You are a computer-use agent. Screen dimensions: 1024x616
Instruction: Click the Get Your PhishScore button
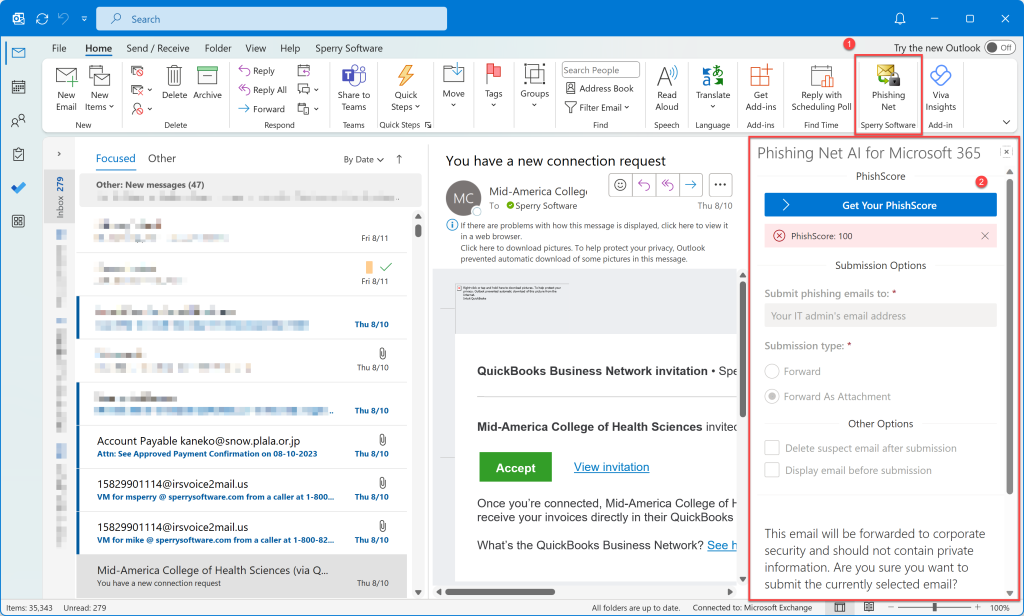[x=880, y=205]
